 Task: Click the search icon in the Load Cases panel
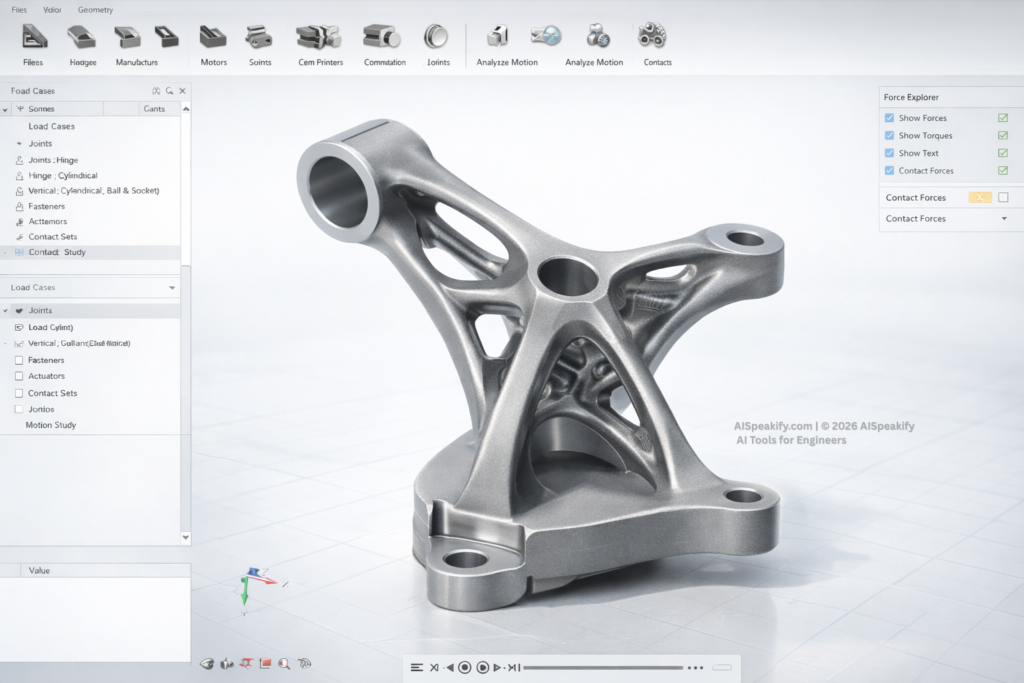click(168, 90)
